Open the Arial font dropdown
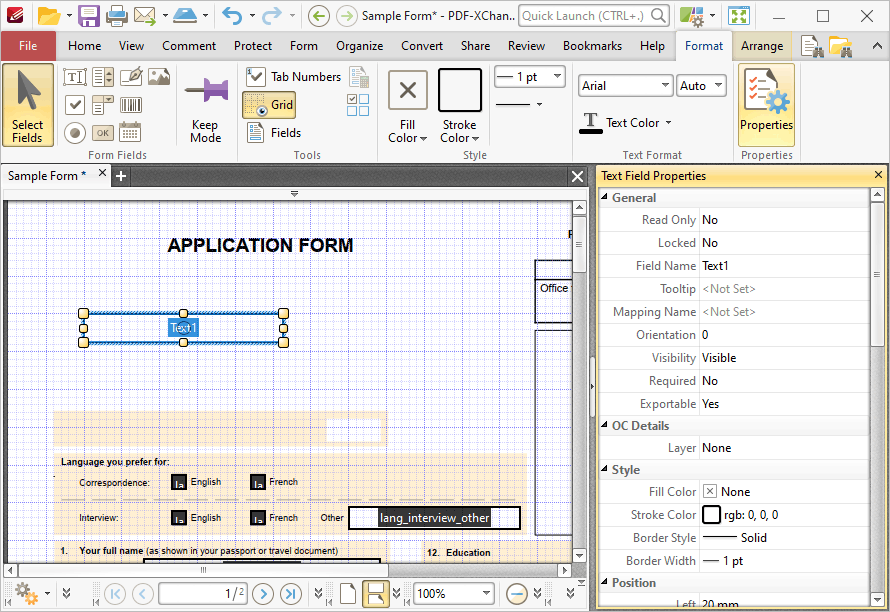 pos(625,86)
